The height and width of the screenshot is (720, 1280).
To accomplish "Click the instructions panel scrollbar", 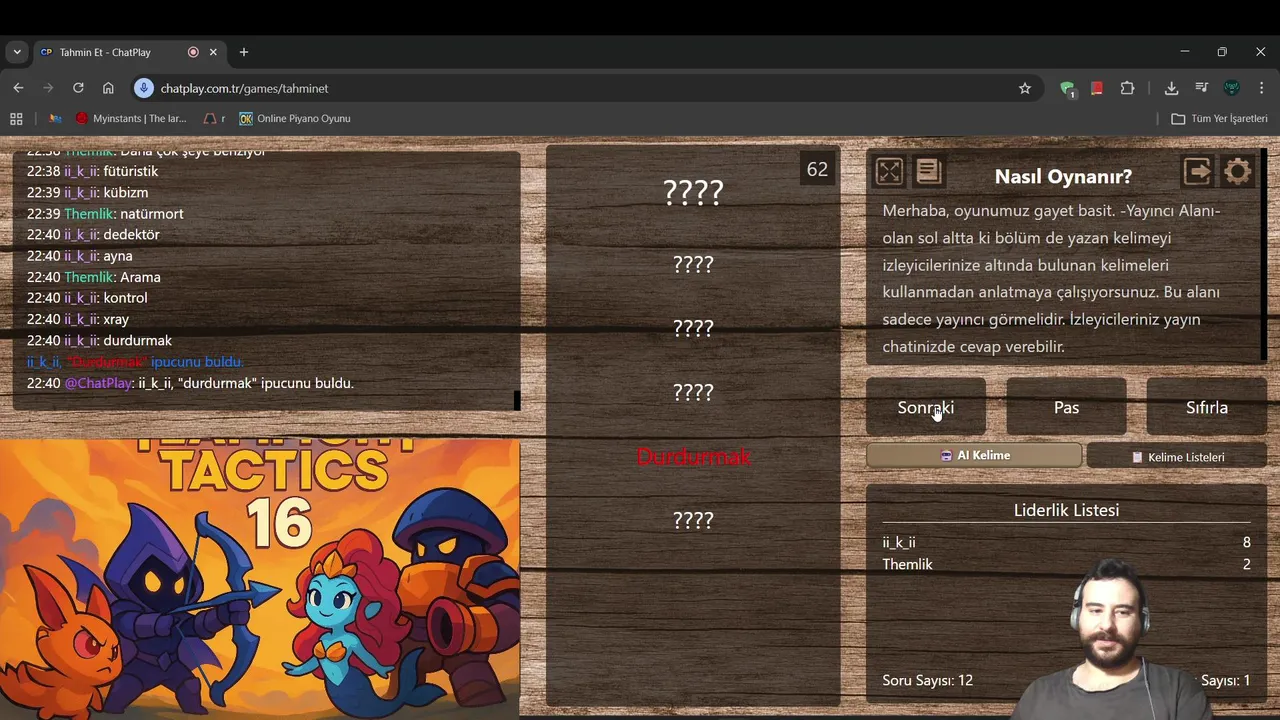I will coord(1264,254).
